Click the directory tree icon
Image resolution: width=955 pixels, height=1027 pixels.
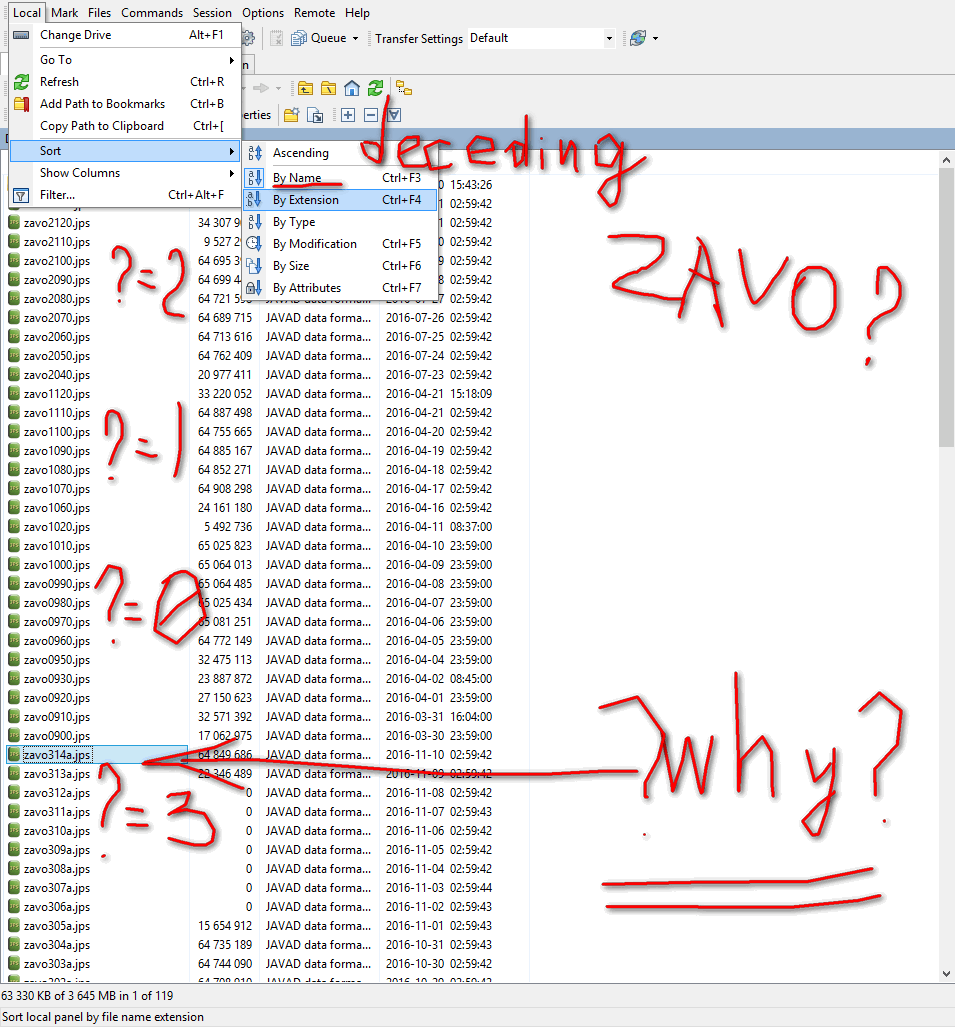(x=404, y=88)
